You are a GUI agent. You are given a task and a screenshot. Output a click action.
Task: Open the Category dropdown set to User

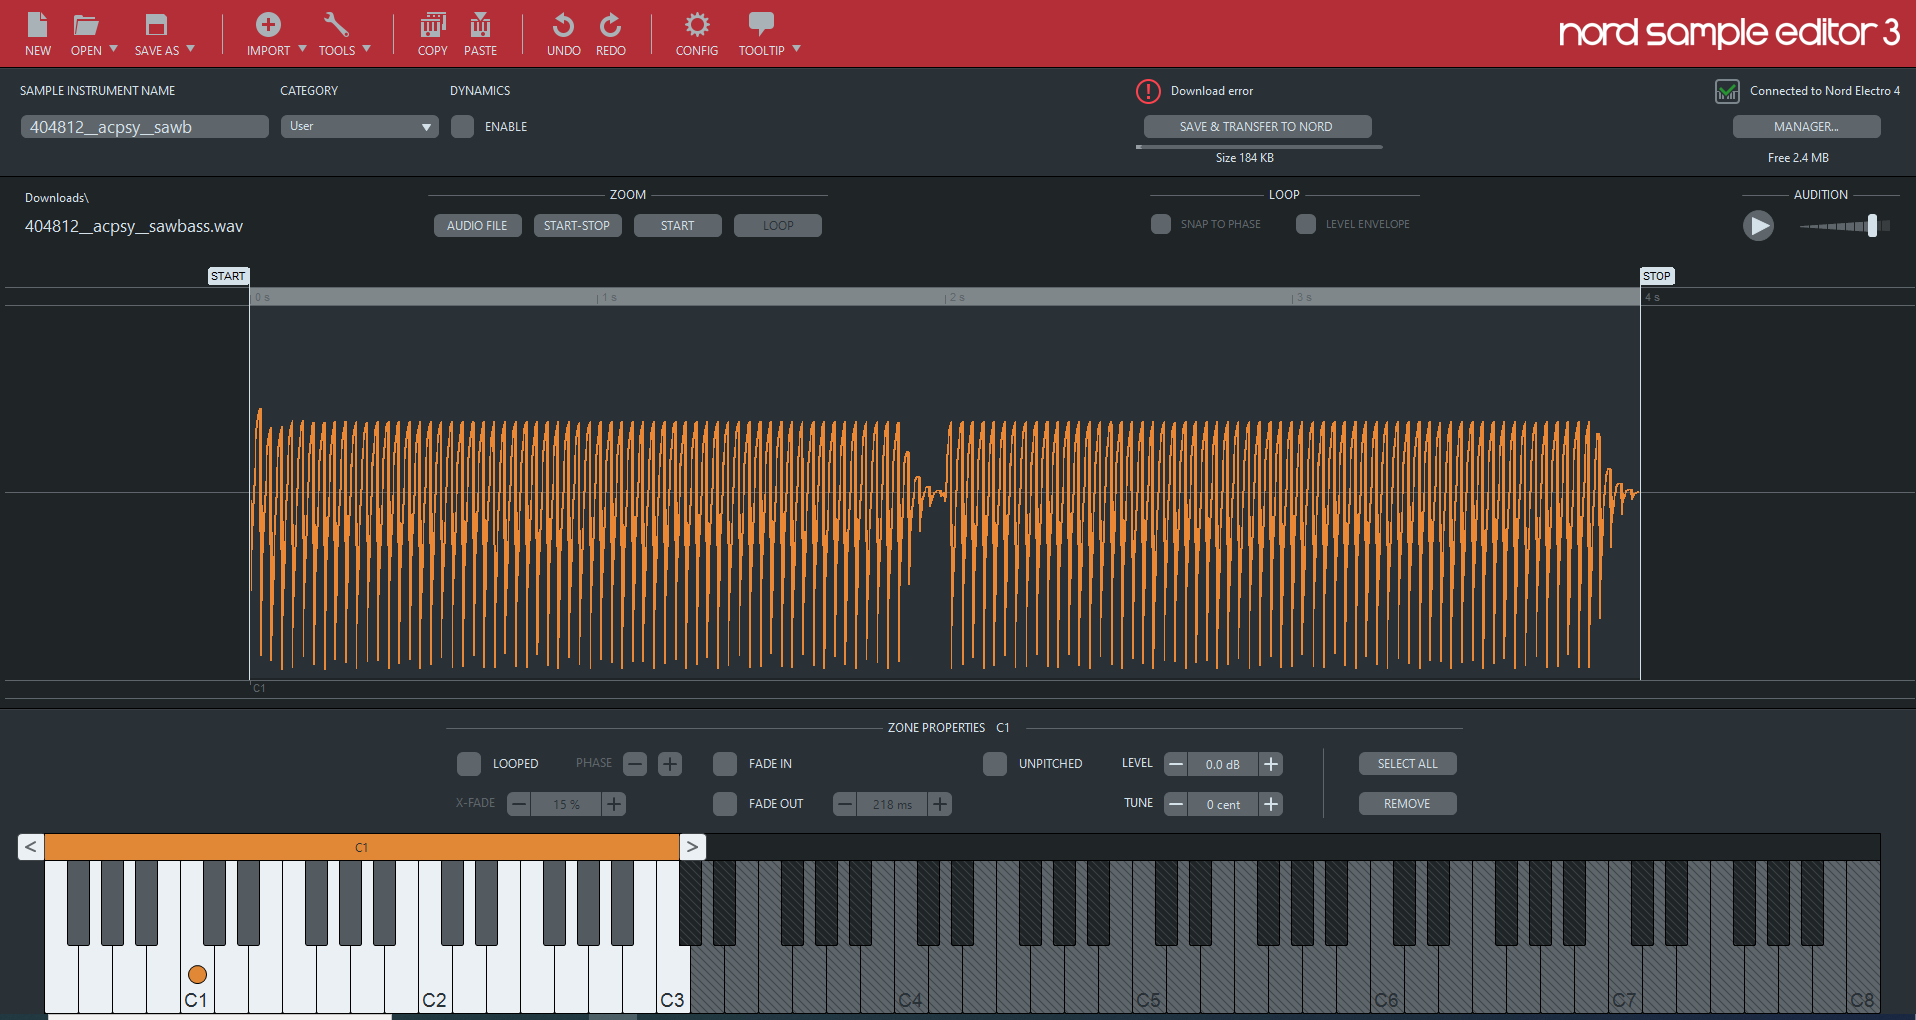point(359,127)
